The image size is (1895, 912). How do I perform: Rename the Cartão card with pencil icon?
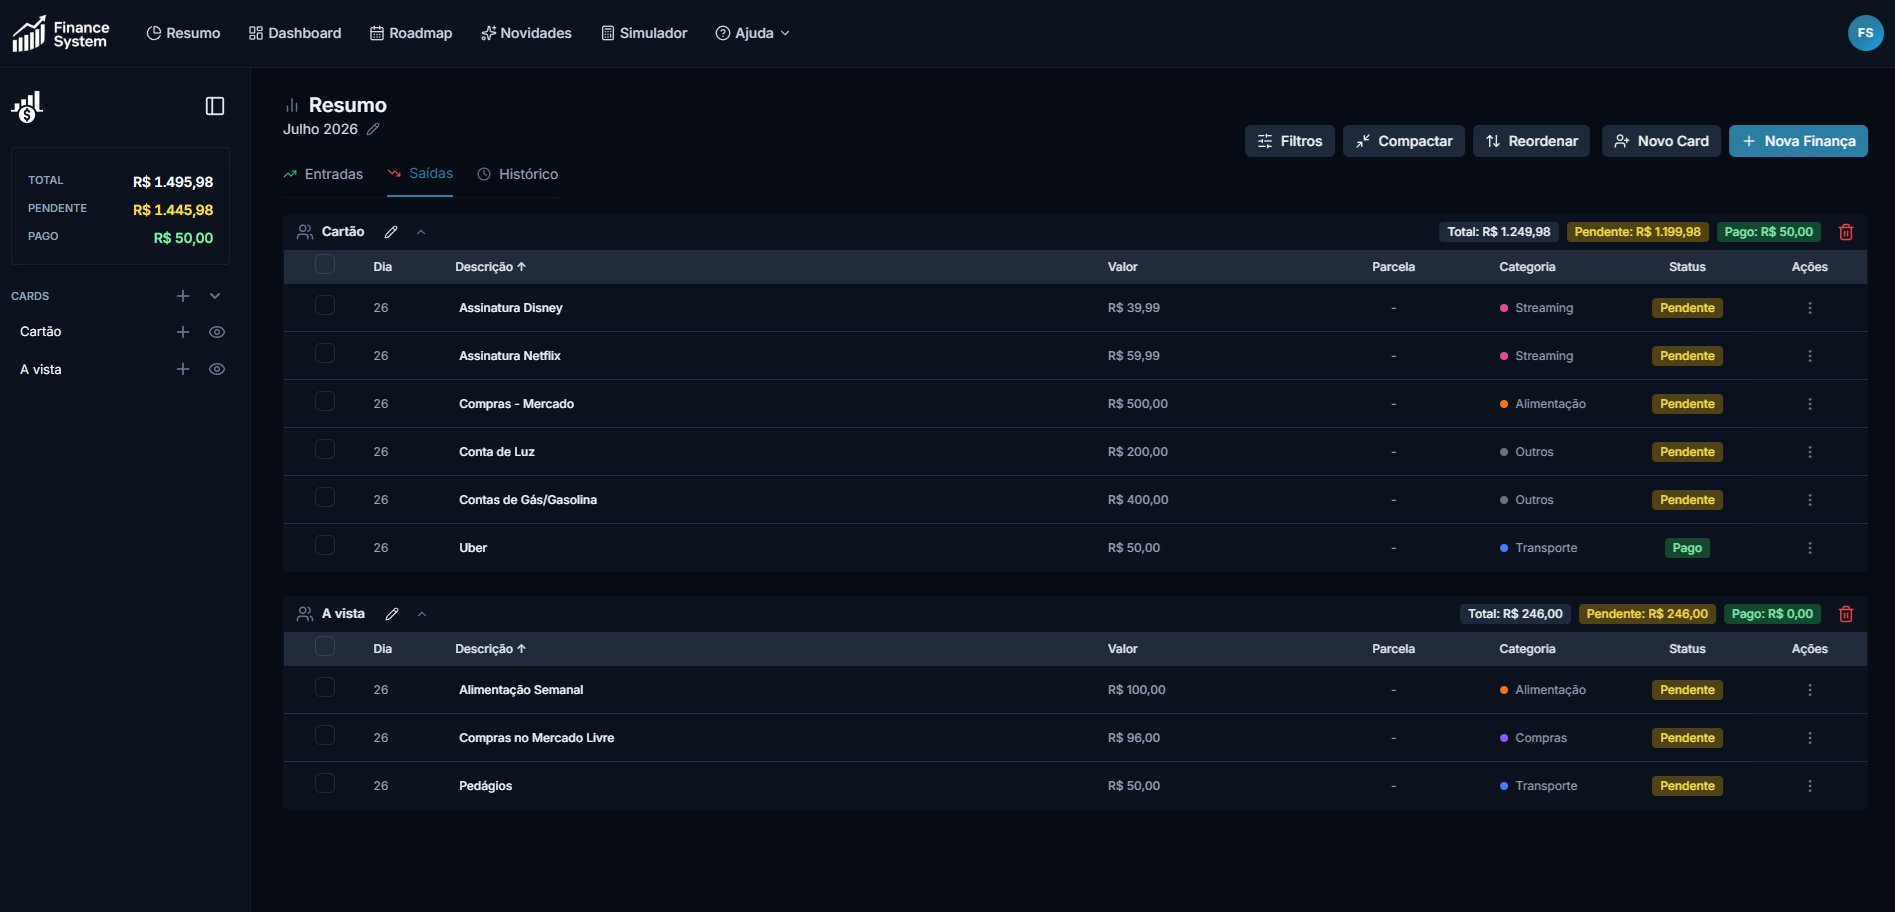(391, 232)
